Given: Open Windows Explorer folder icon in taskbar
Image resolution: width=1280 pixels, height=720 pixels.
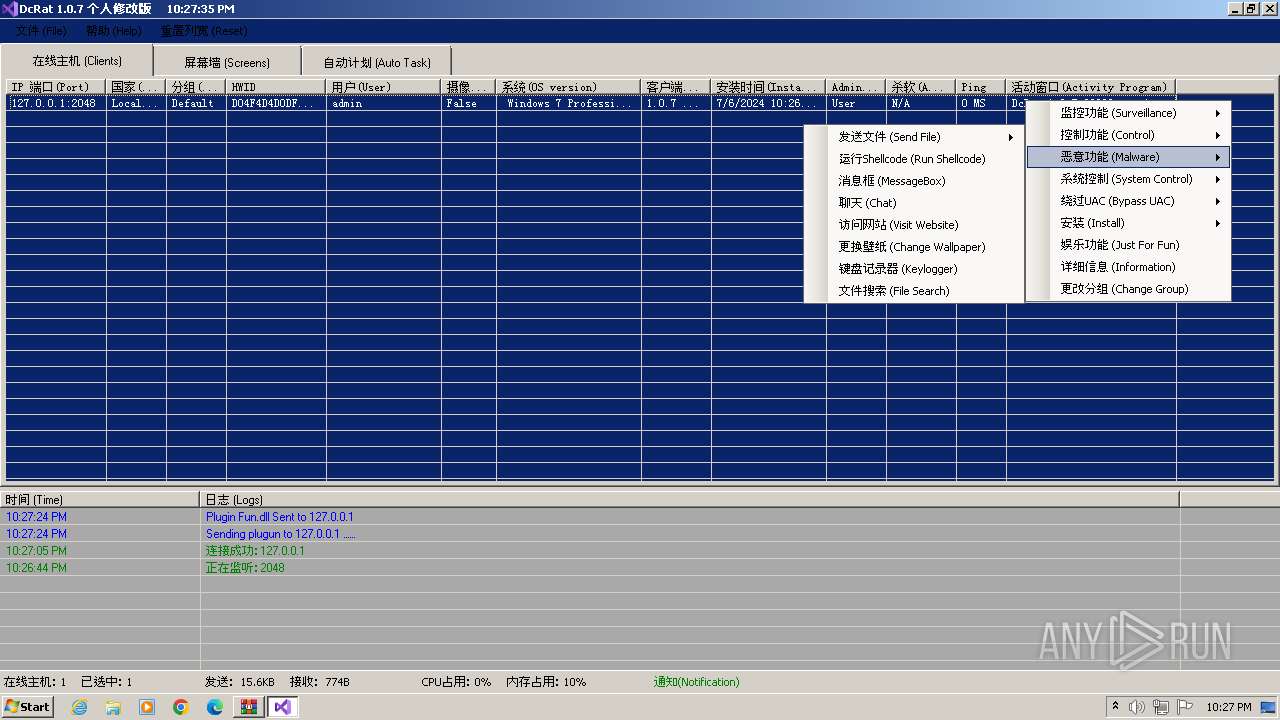Looking at the screenshot, I should (113, 707).
